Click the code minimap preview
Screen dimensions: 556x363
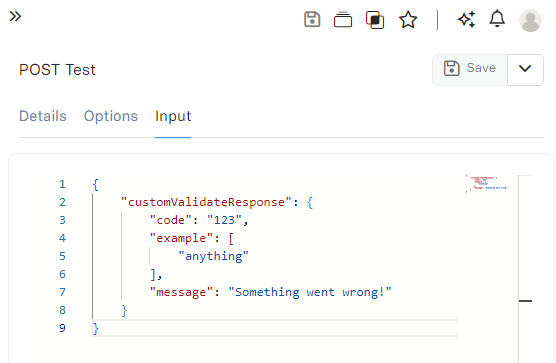click(487, 184)
